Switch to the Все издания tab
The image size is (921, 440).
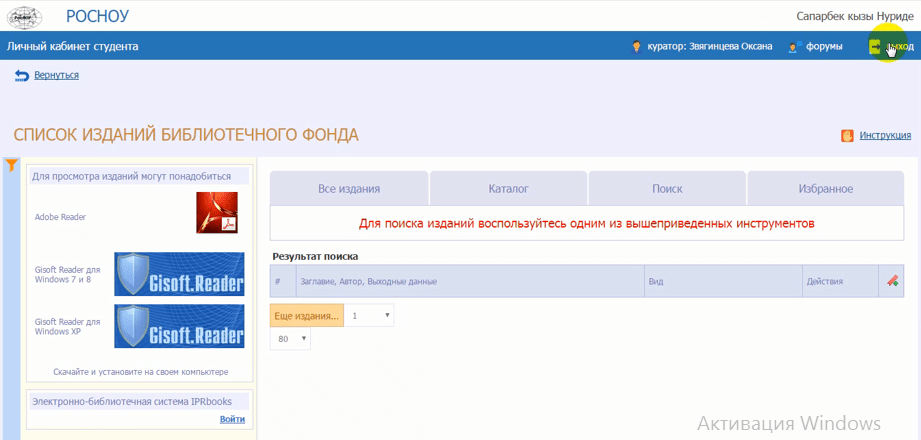pyautogui.click(x=349, y=188)
